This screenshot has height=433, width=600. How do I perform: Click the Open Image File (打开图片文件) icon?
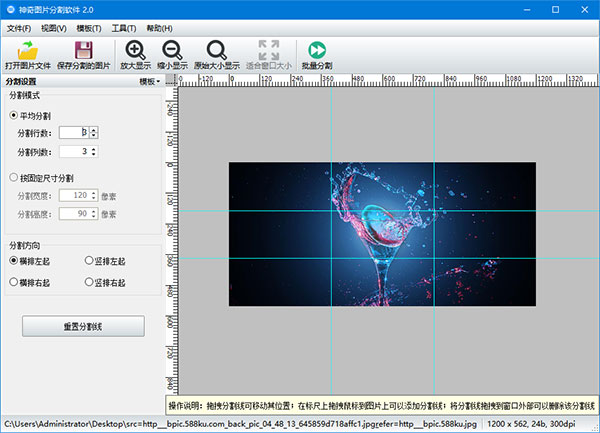(x=28, y=51)
